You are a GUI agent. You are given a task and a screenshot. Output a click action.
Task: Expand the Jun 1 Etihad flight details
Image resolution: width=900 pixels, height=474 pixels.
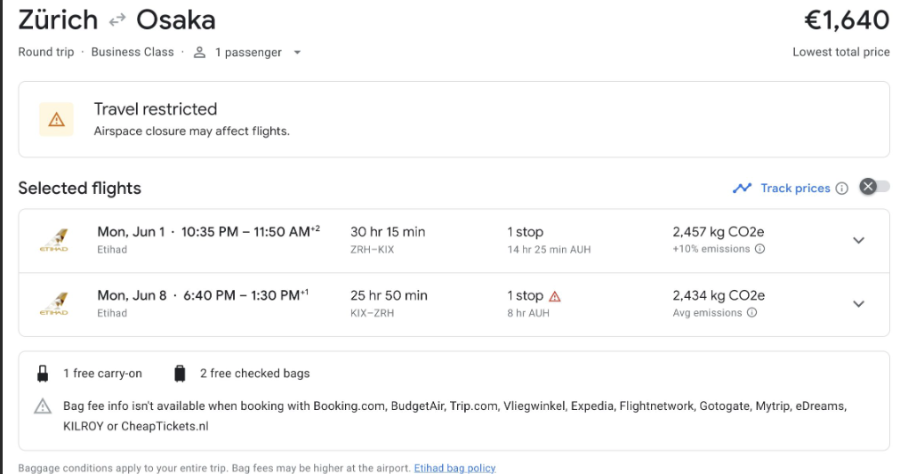(858, 240)
